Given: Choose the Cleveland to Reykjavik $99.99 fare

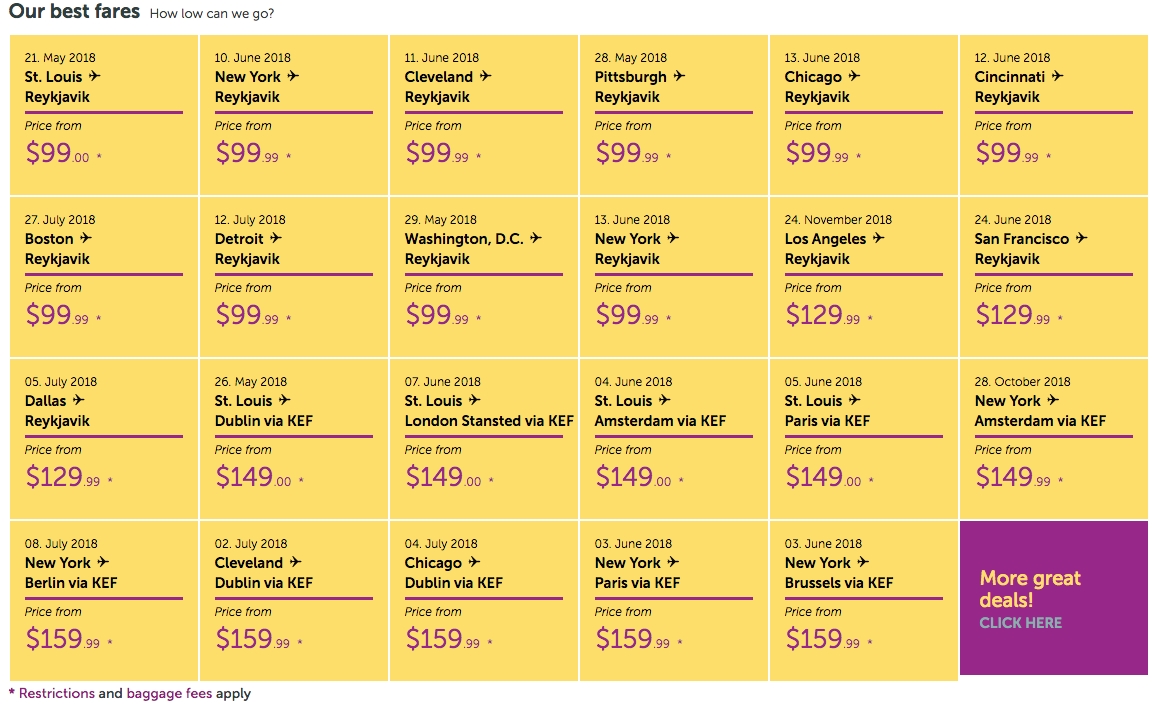Looking at the screenshot, I should (484, 114).
